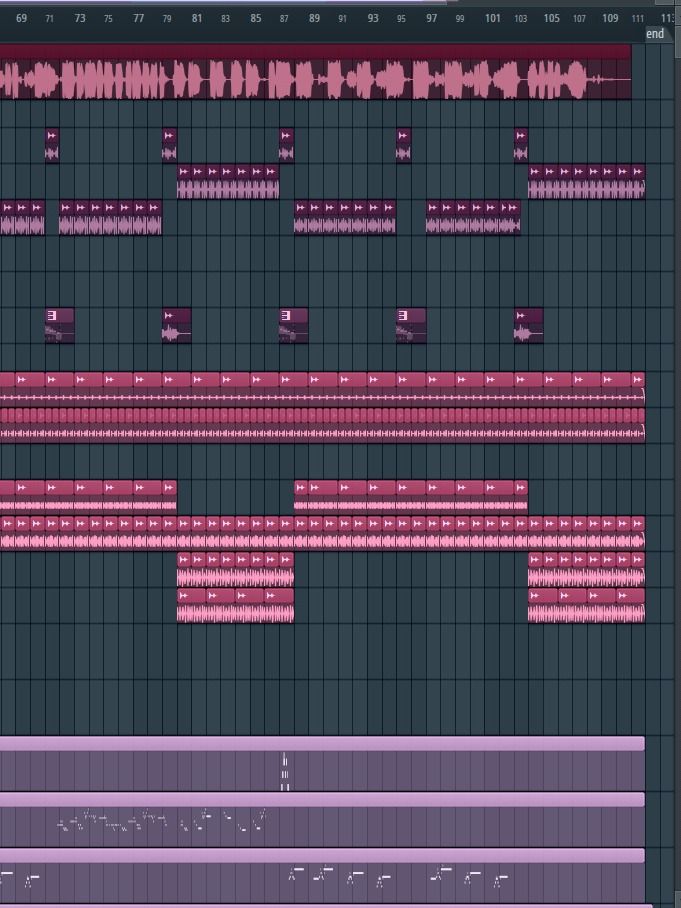Screen dimensions: 681x908
Task: Select the pink clip starting at bar 88 below the dense row
Action: pyautogui.click(x=301, y=495)
